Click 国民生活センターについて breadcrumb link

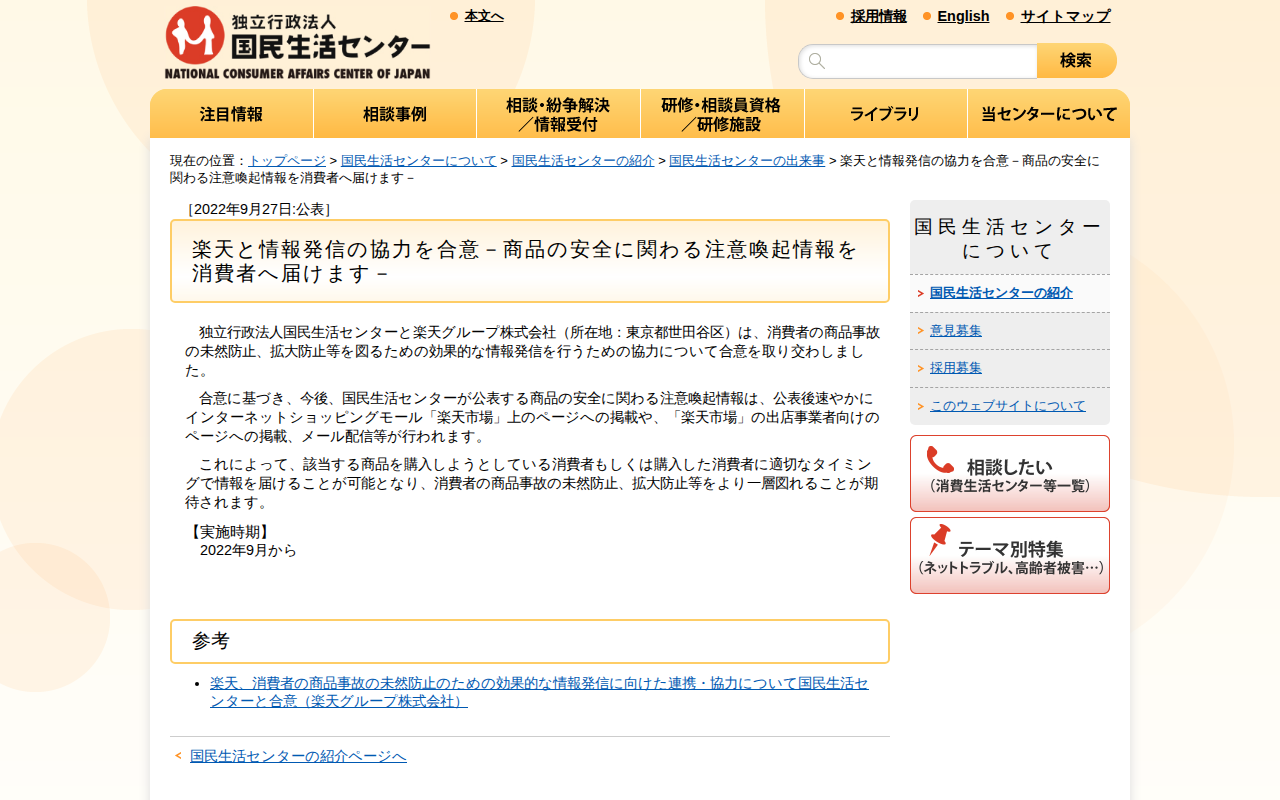[x=419, y=161]
